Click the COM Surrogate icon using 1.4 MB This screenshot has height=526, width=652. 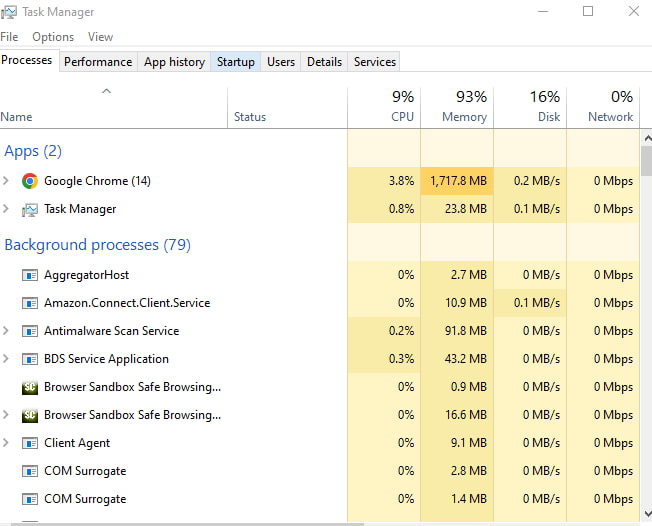point(30,499)
